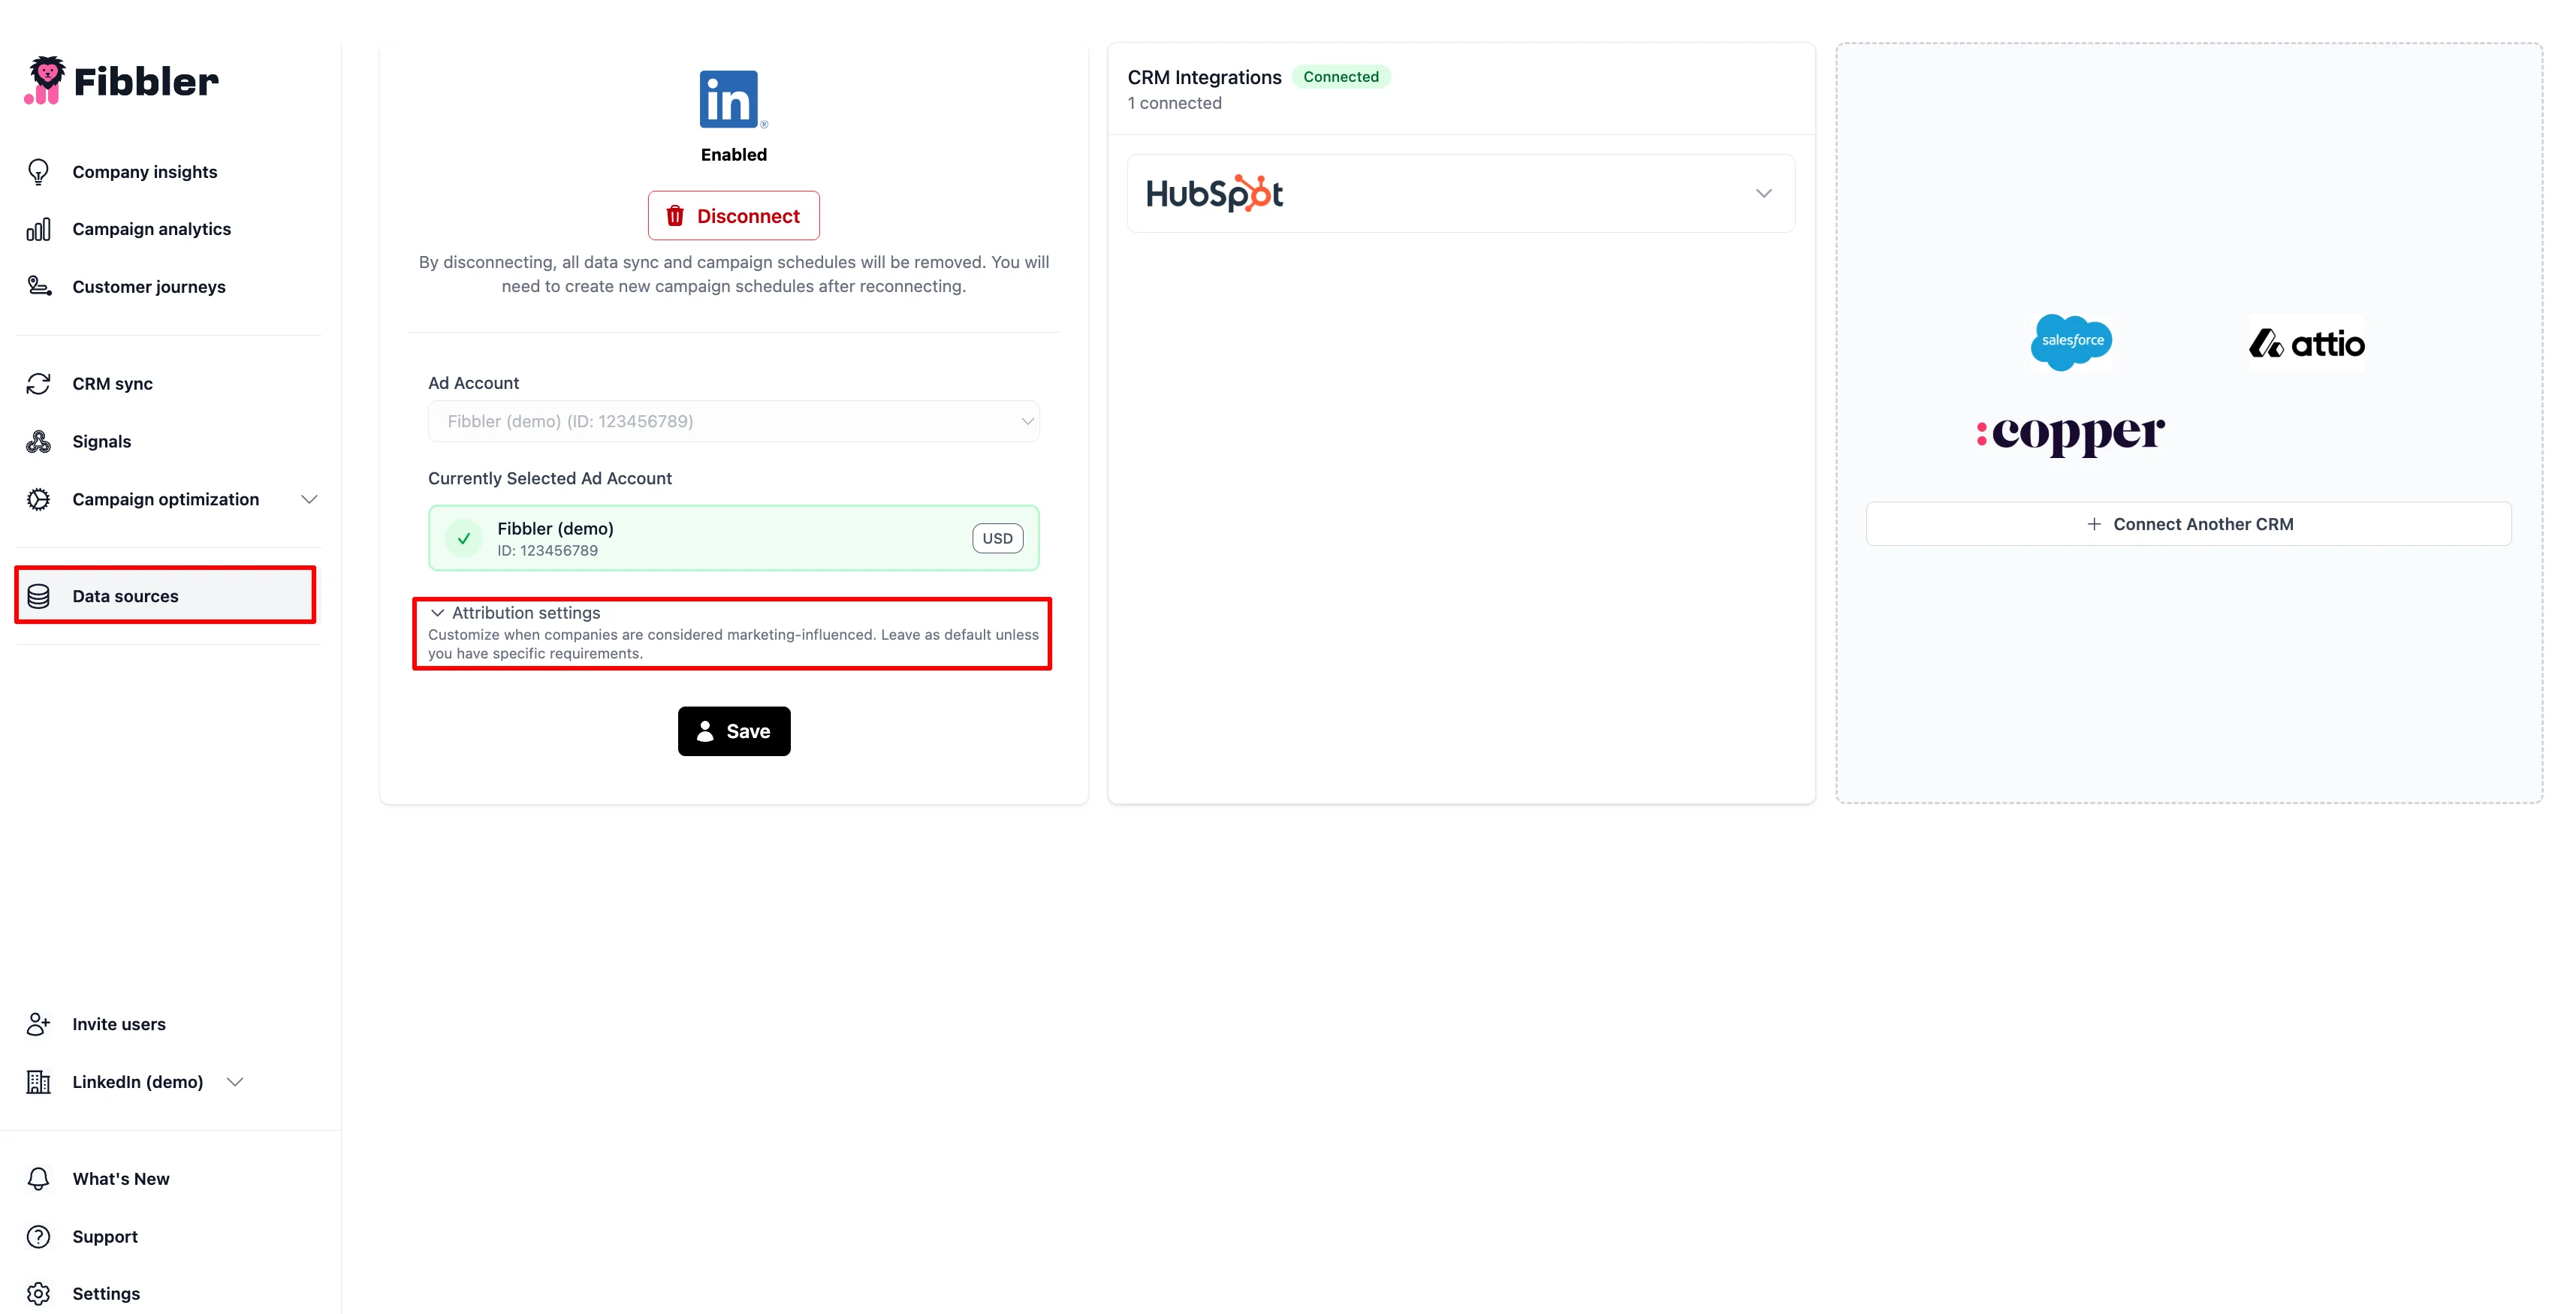Click the CRM sync icon
Viewport: 2576px width, 1314px height.
point(38,383)
